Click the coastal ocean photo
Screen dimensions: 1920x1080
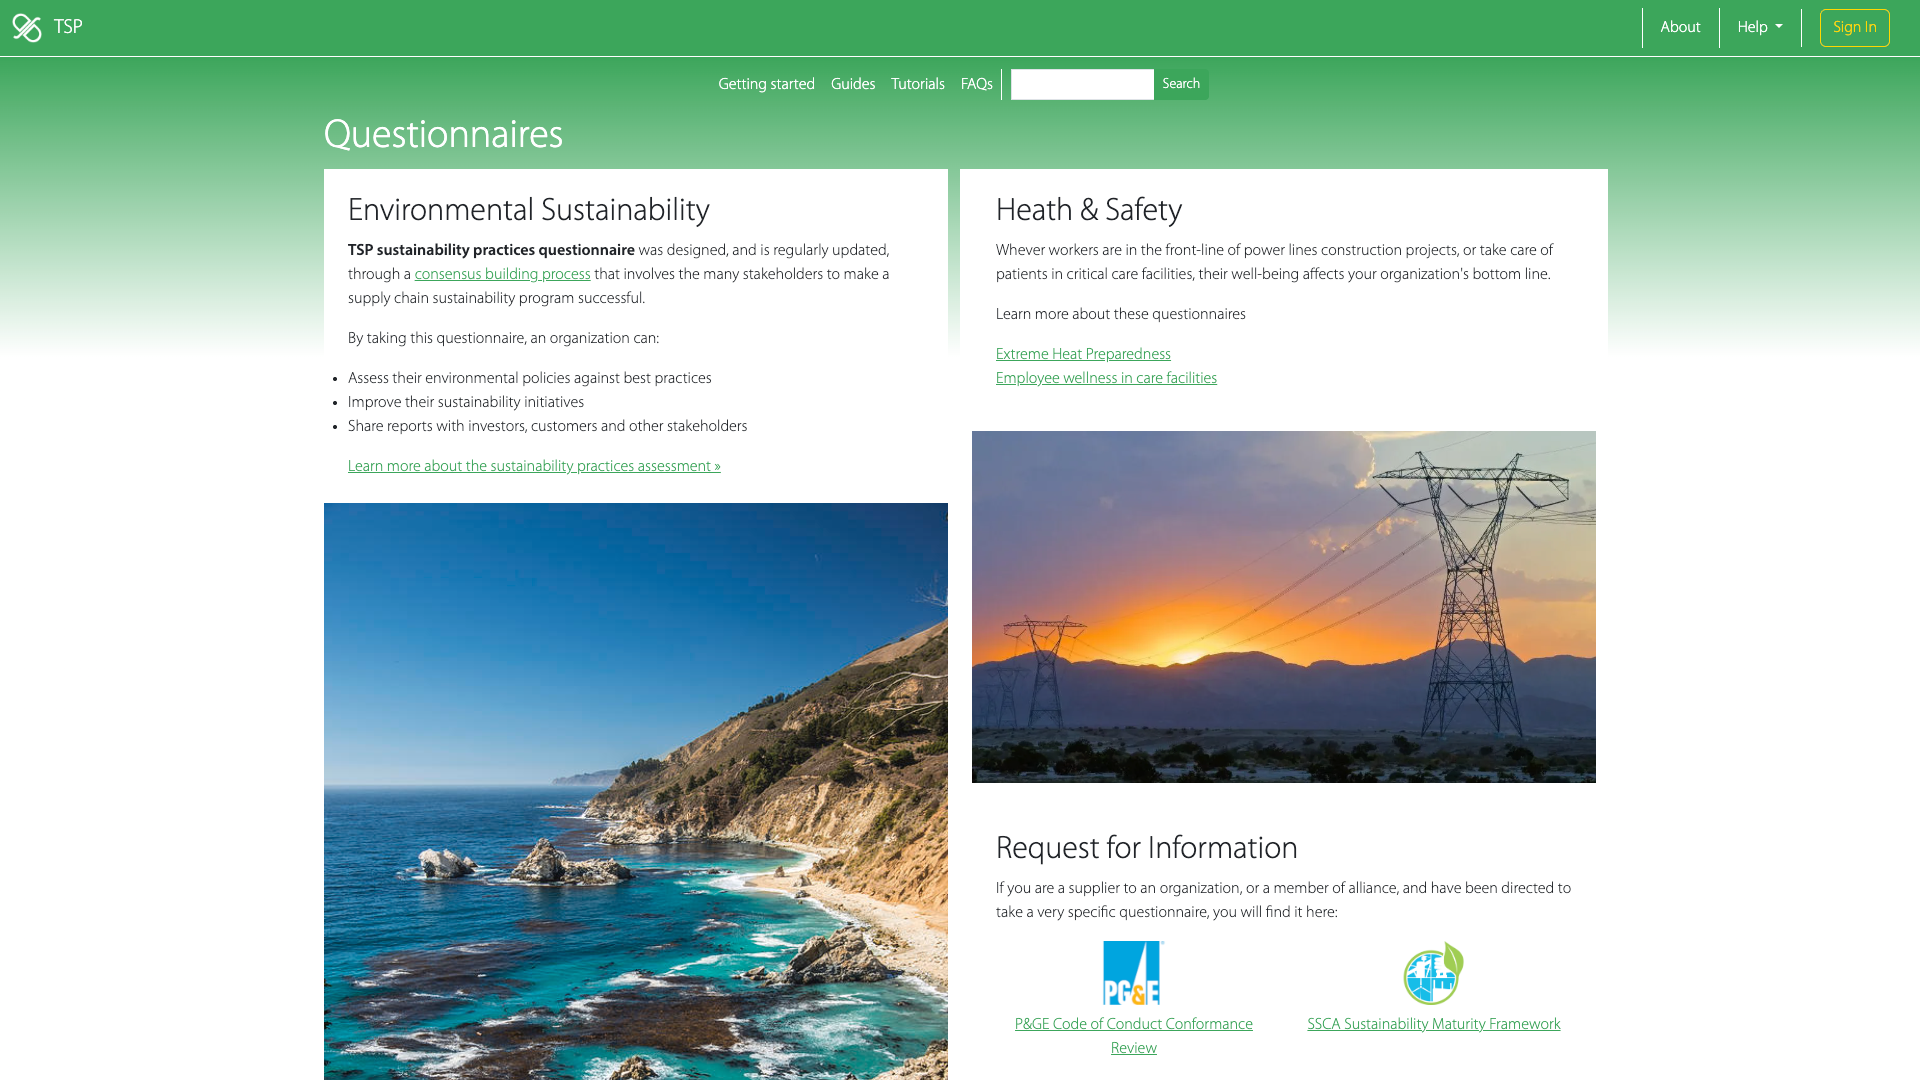click(635, 790)
